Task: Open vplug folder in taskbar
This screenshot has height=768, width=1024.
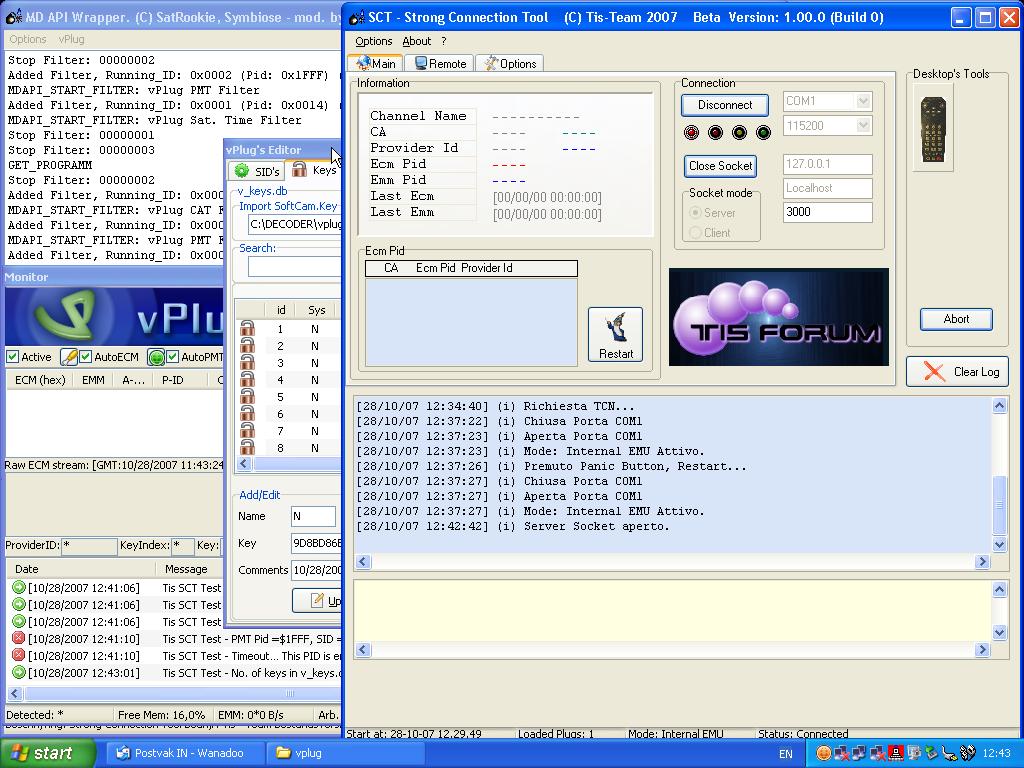Action: coord(345,753)
